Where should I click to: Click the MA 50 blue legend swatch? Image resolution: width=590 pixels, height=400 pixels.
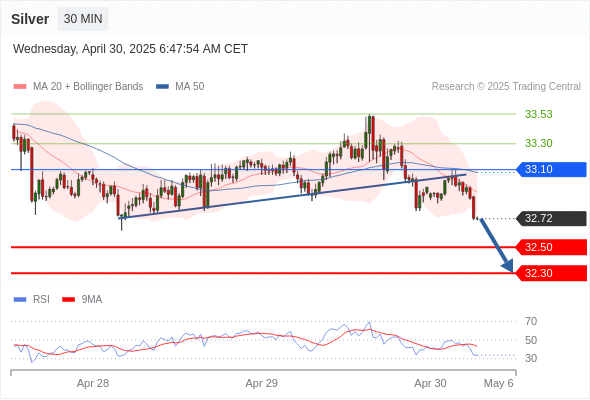coord(162,87)
